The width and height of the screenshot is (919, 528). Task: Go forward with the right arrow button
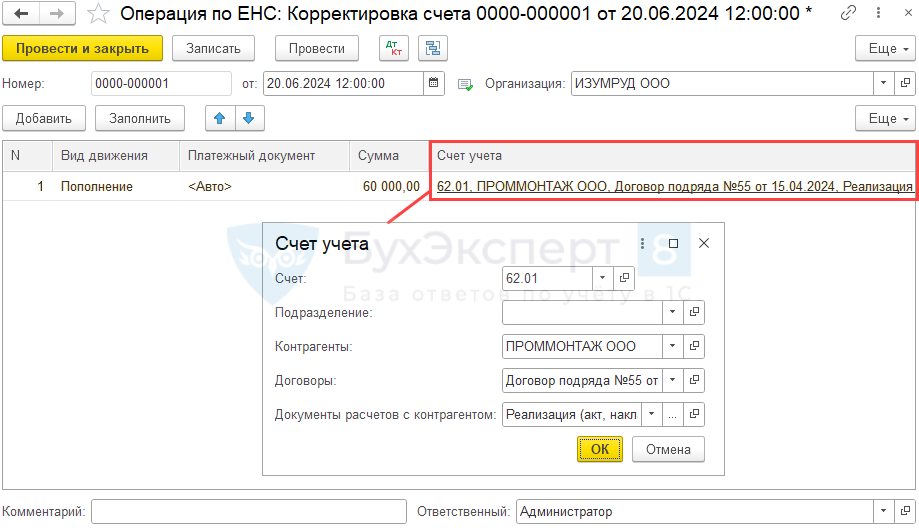pos(57,13)
